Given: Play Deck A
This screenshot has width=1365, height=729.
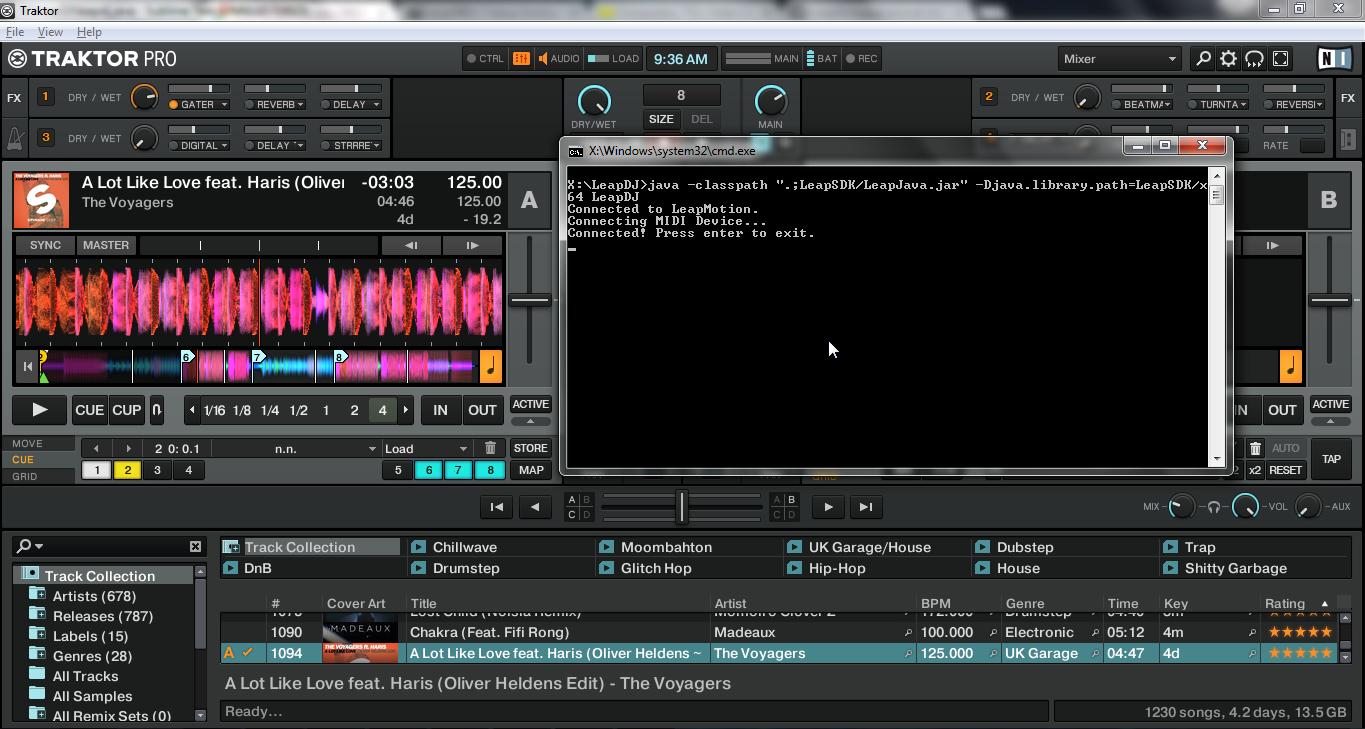Looking at the screenshot, I should [x=40, y=410].
